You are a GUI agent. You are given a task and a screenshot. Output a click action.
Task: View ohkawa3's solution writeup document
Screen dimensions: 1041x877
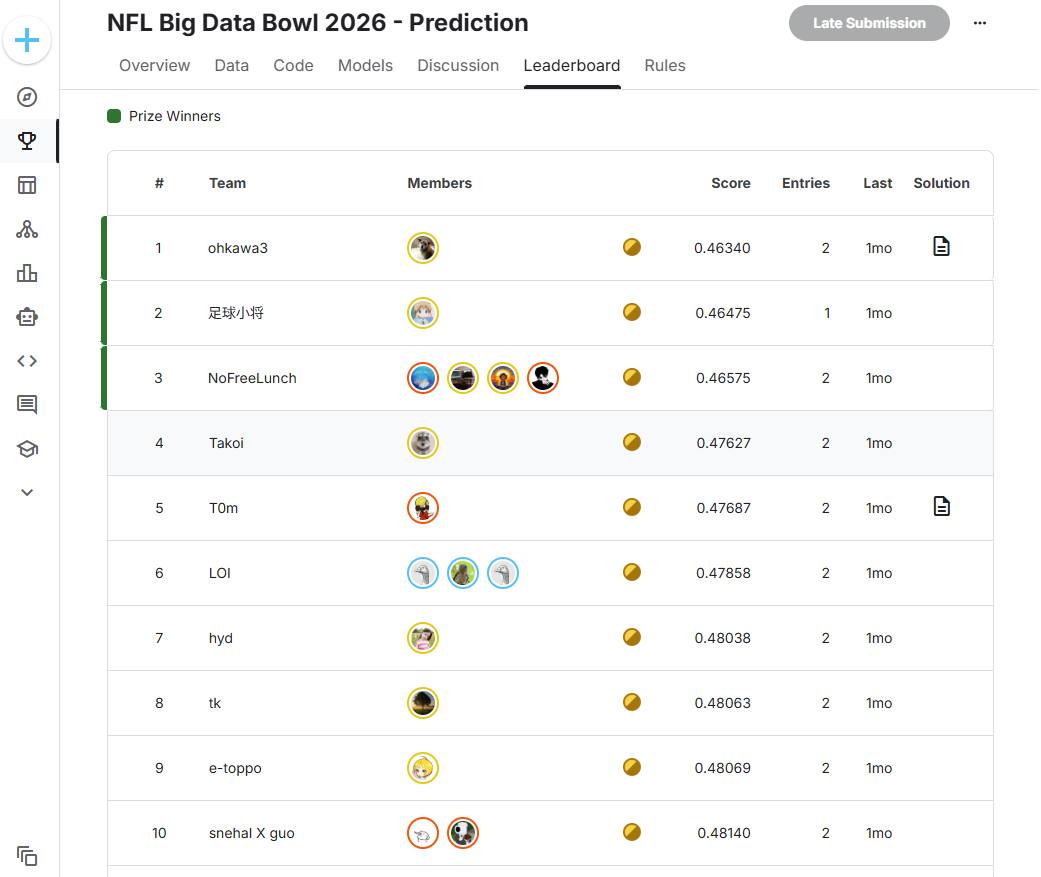[x=941, y=246]
